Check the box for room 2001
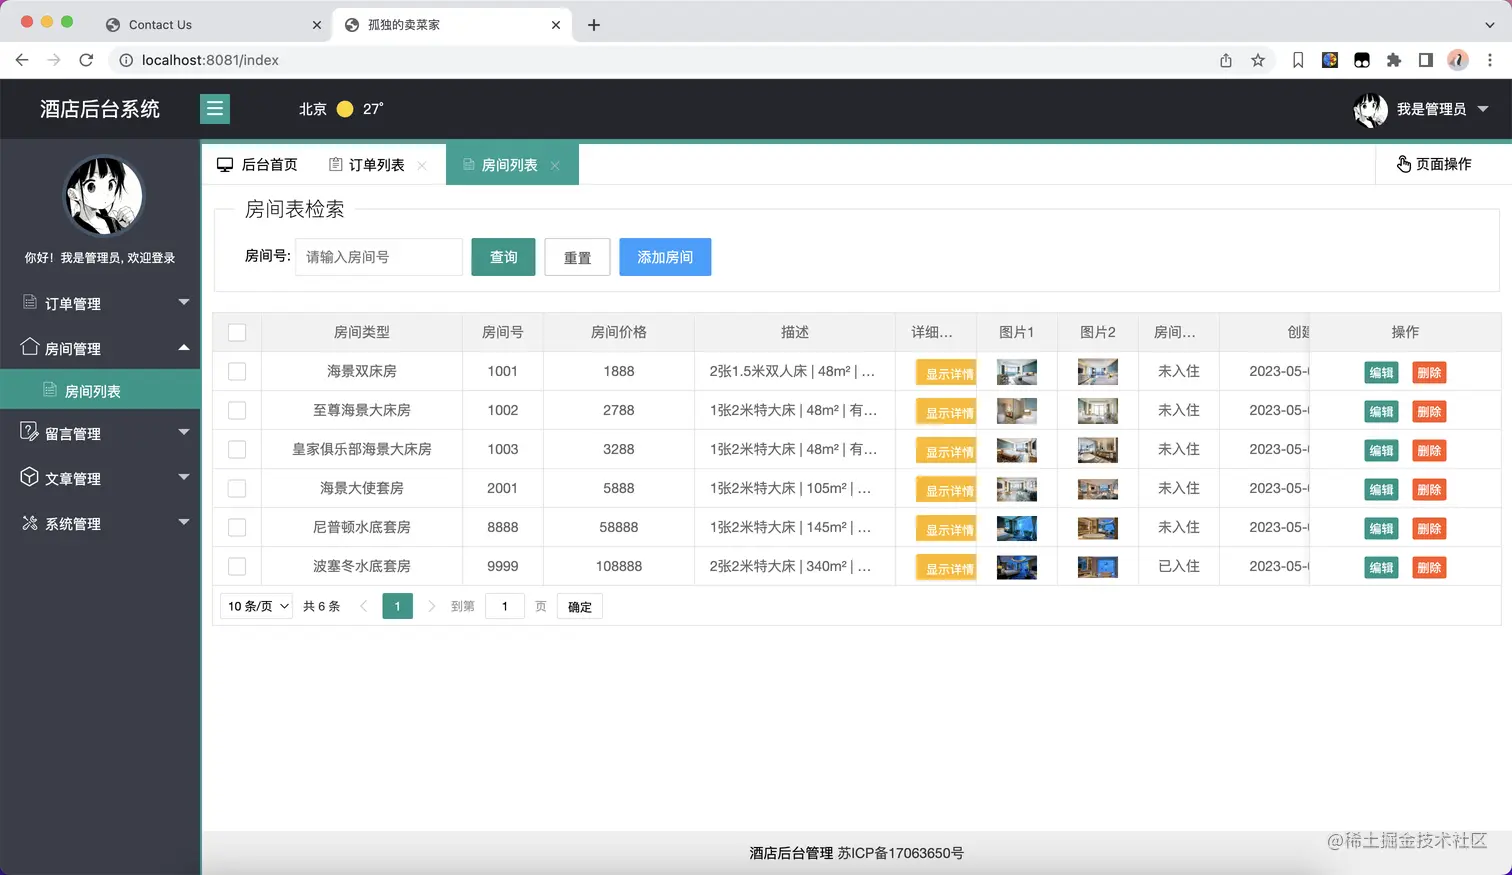 (x=237, y=488)
